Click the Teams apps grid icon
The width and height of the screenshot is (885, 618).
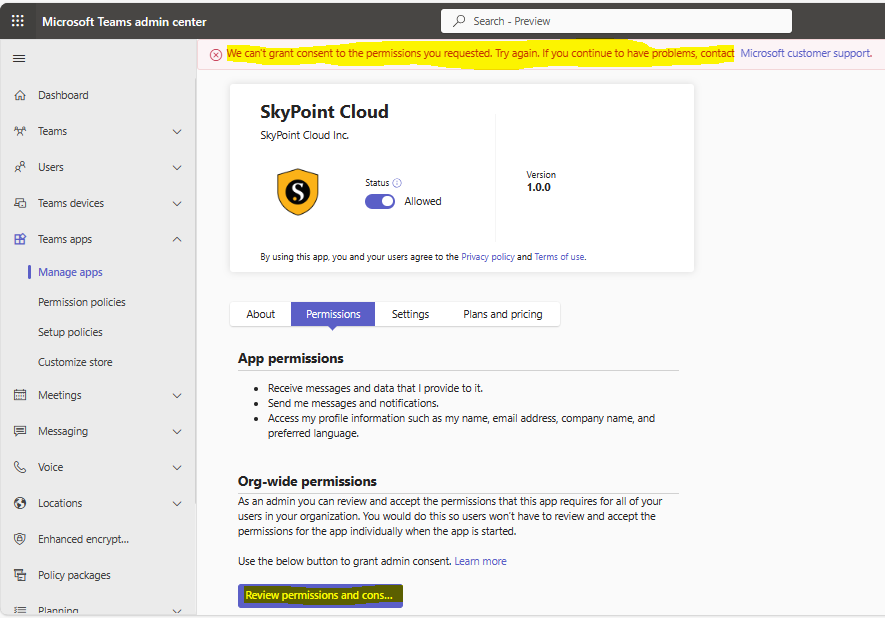20,239
